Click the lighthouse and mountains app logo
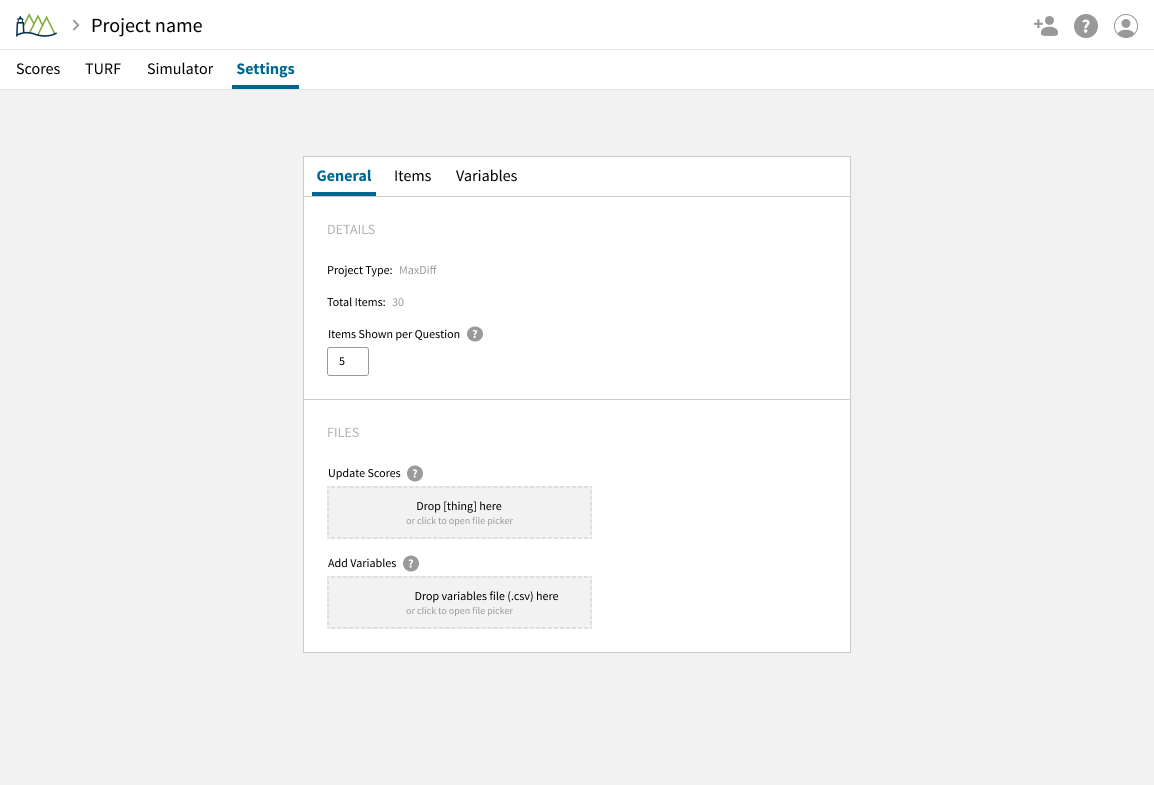1154x785 pixels. click(36, 25)
